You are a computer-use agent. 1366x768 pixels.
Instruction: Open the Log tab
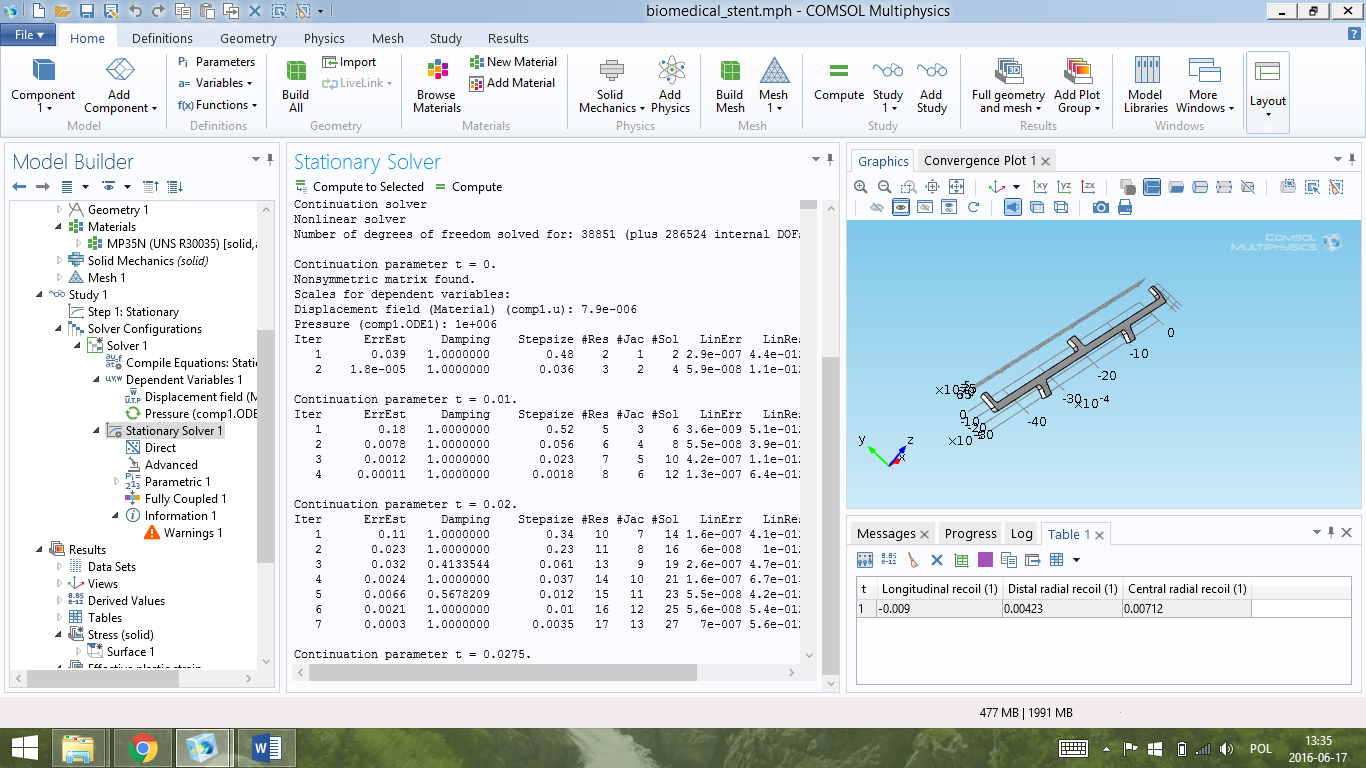1021,534
